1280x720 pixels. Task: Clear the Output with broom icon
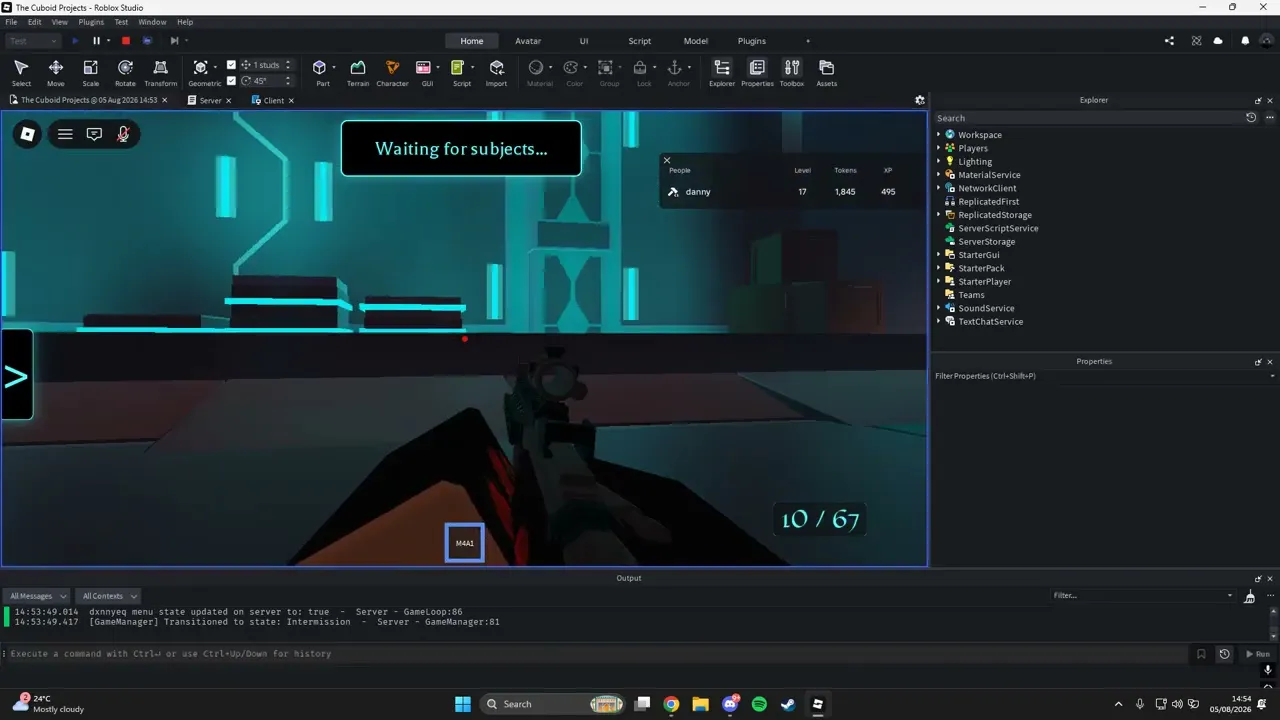1250,596
